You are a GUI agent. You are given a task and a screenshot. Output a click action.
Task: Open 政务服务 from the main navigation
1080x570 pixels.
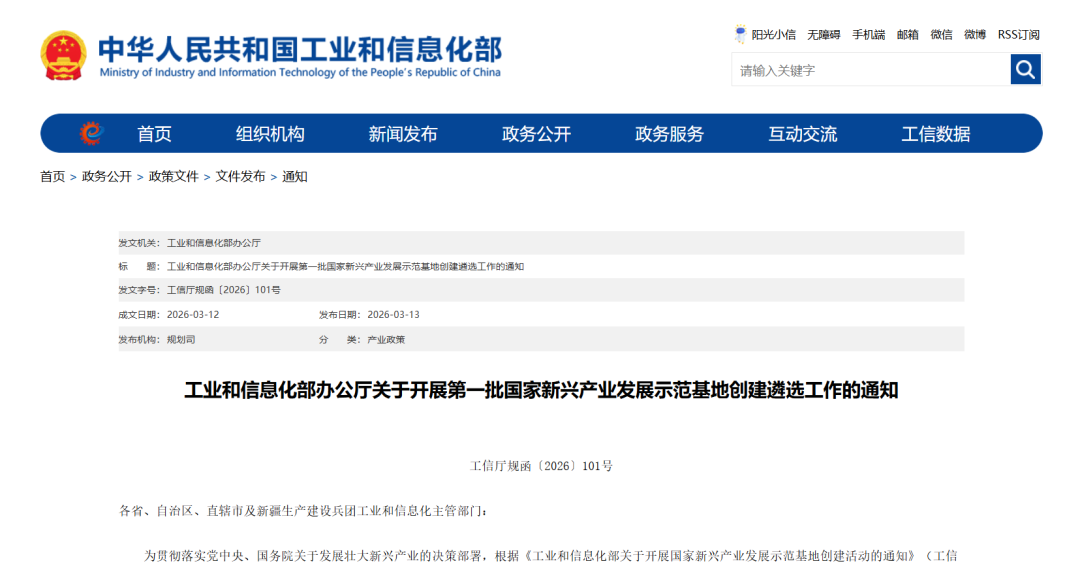pos(669,134)
